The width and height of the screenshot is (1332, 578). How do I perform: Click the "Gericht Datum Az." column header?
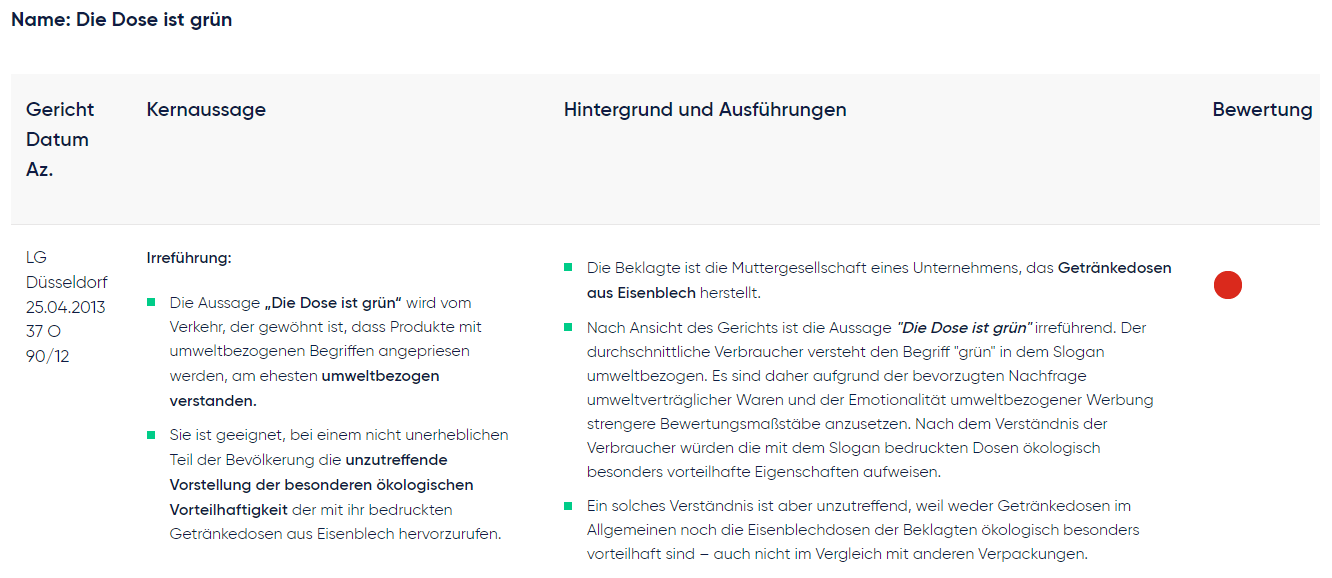coord(60,139)
